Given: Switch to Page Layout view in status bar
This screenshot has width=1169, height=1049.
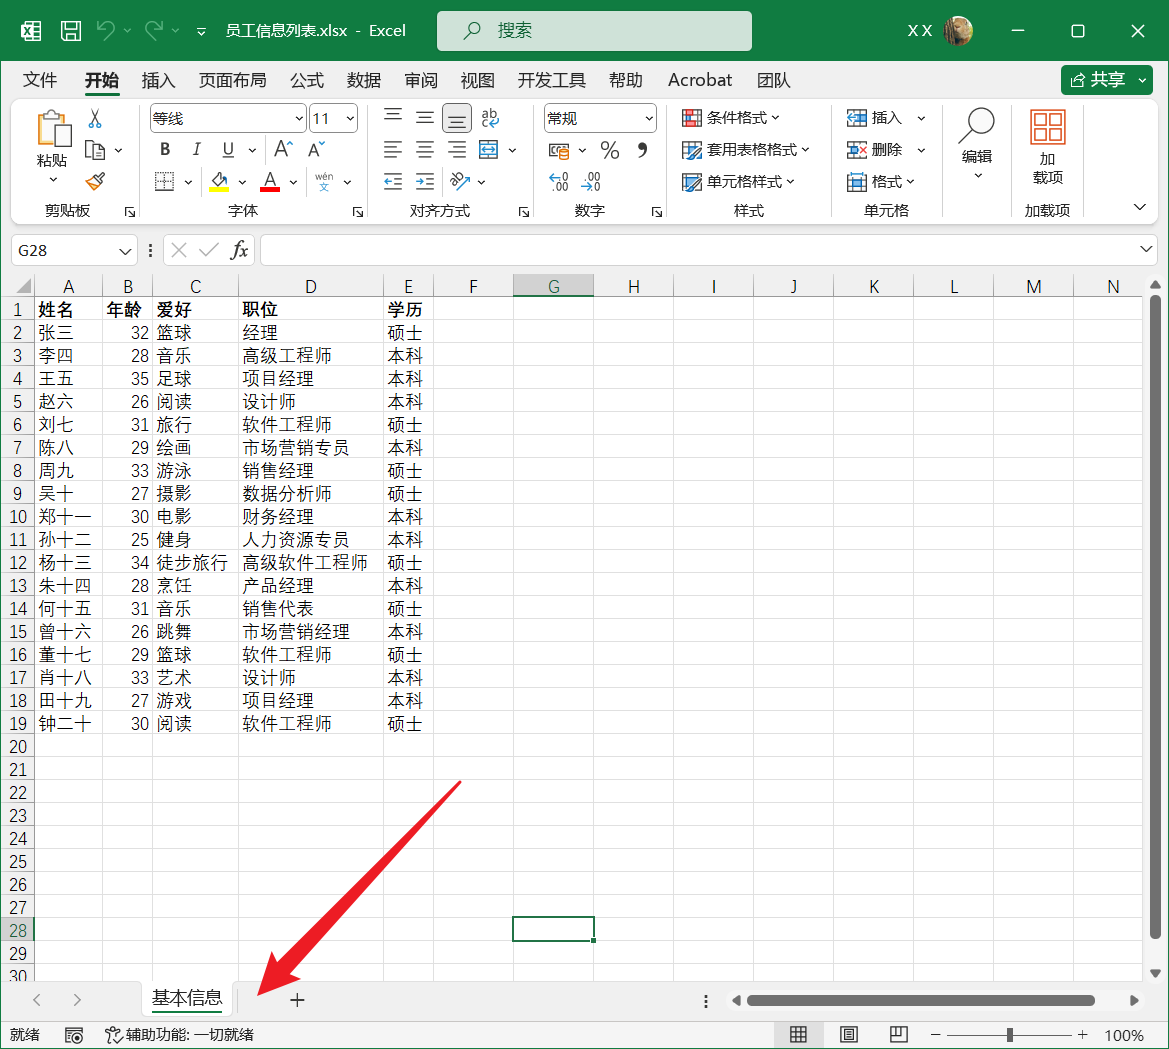Looking at the screenshot, I should coord(848,1034).
